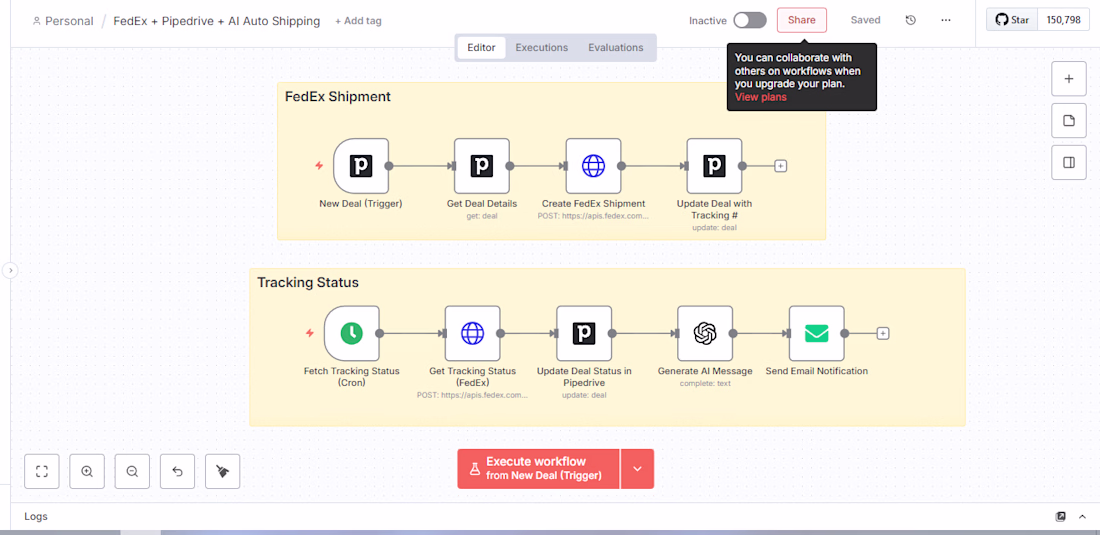Open the Execute workflow trigger dropdown arrow

637,469
